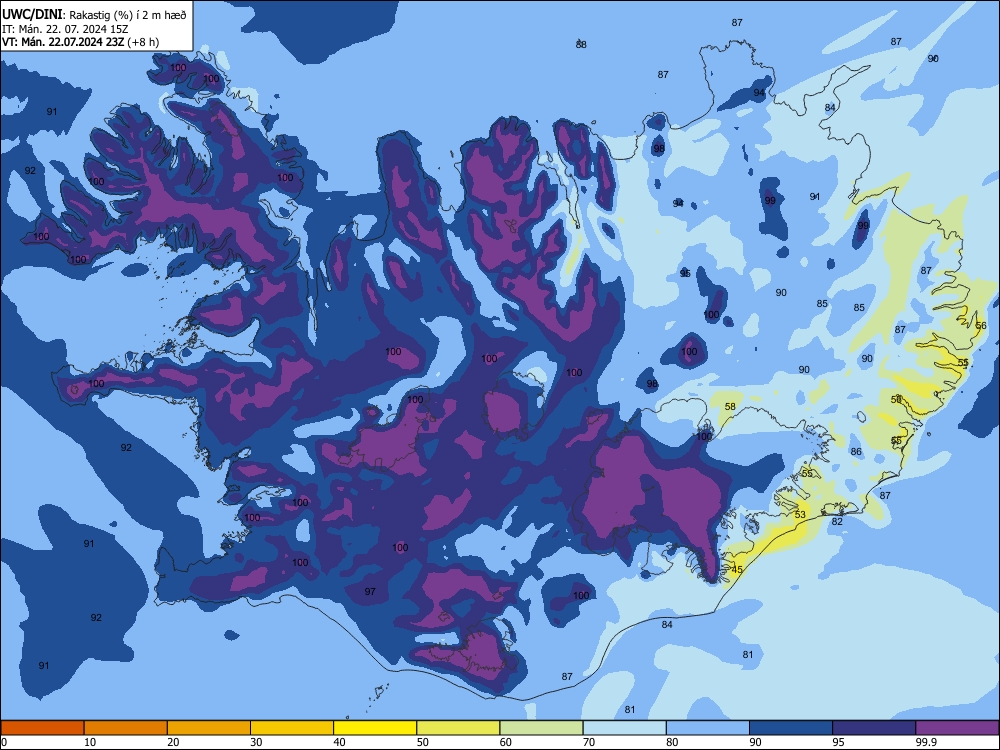This screenshot has height=750, width=1000.
Task: Click the indigo 95–99.9 legend swatch
Action: pos(874,728)
